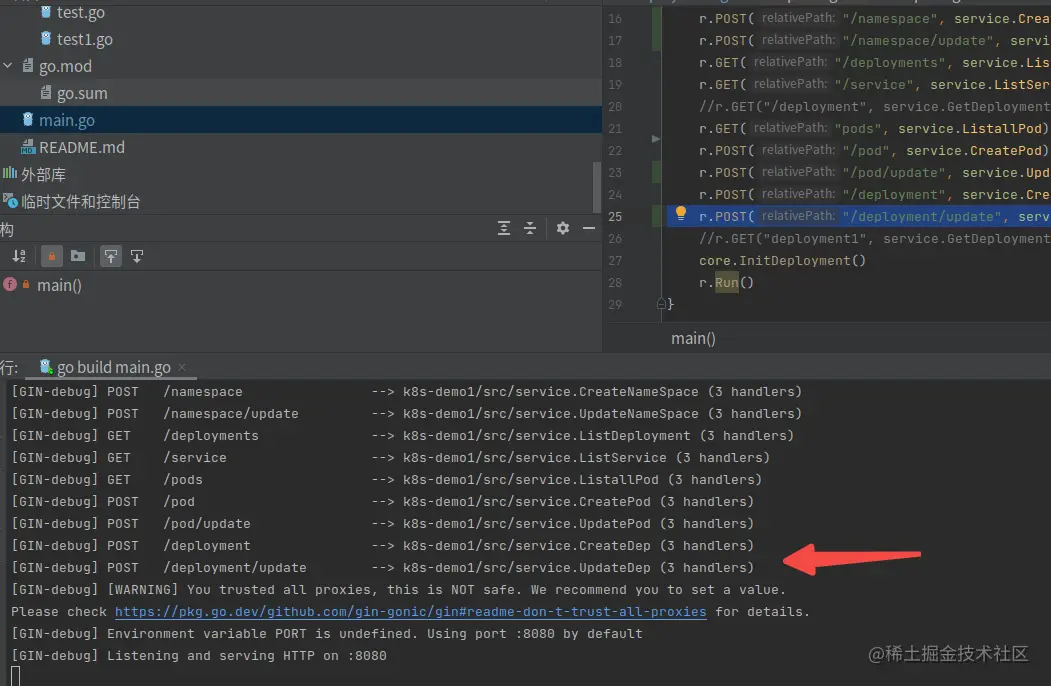Close the go build main.go tab
The width and height of the screenshot is (1051, 686).
pyautogui.click(x=182, y=367)
